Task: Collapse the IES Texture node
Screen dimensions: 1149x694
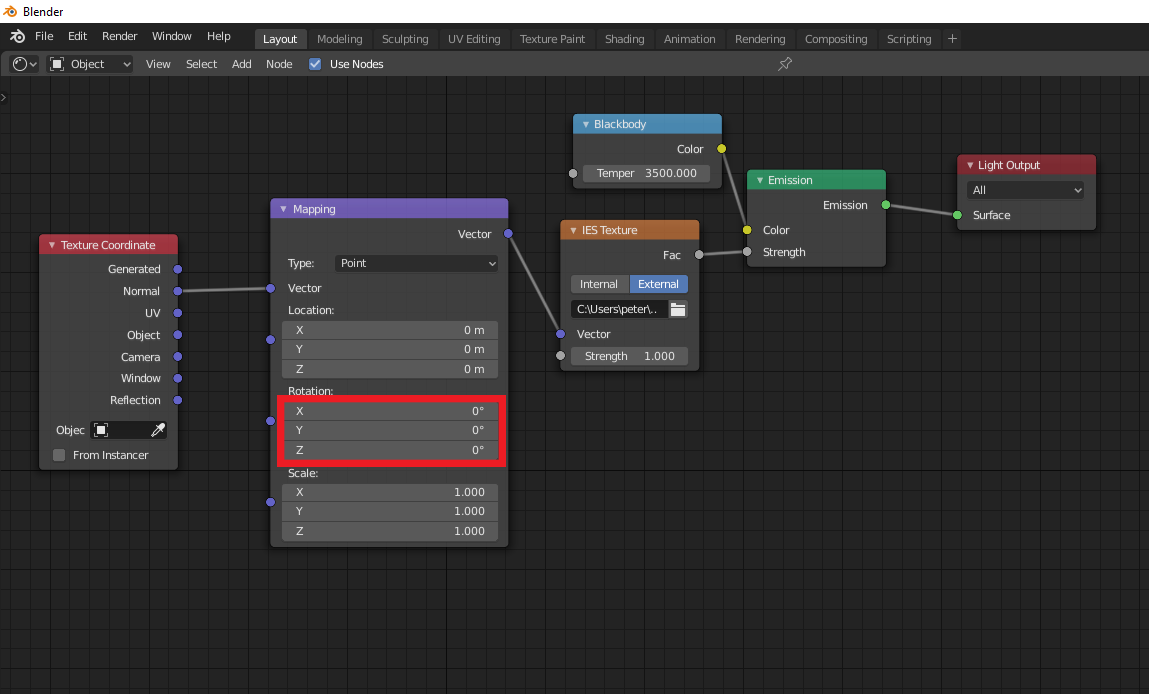Action: tap(573, 230)
